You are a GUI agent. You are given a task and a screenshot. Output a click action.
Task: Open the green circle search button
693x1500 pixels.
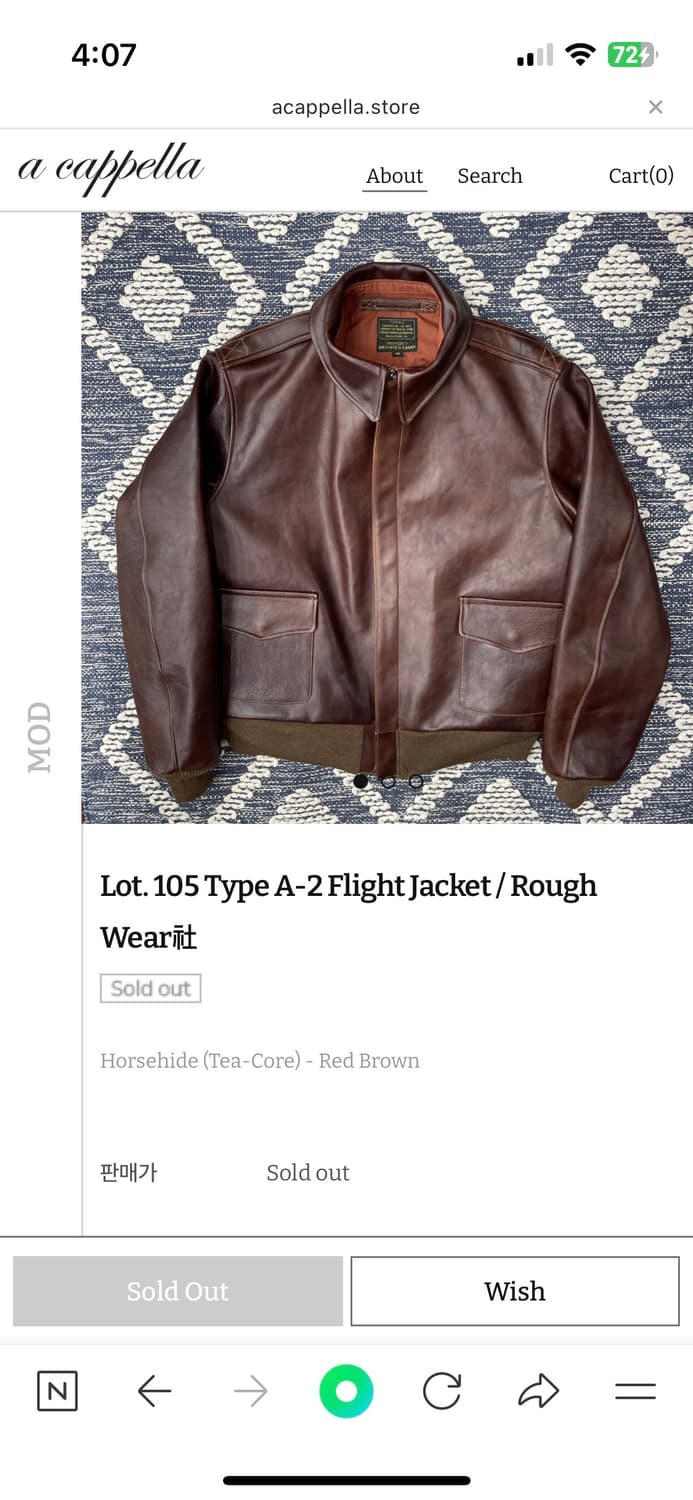point(346,1391)
